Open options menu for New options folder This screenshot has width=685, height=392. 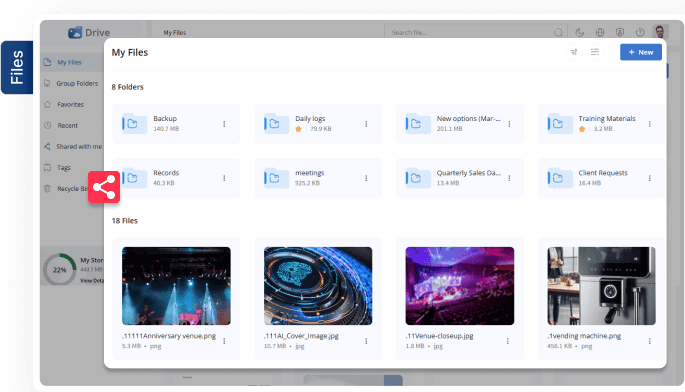coord(509,124)
